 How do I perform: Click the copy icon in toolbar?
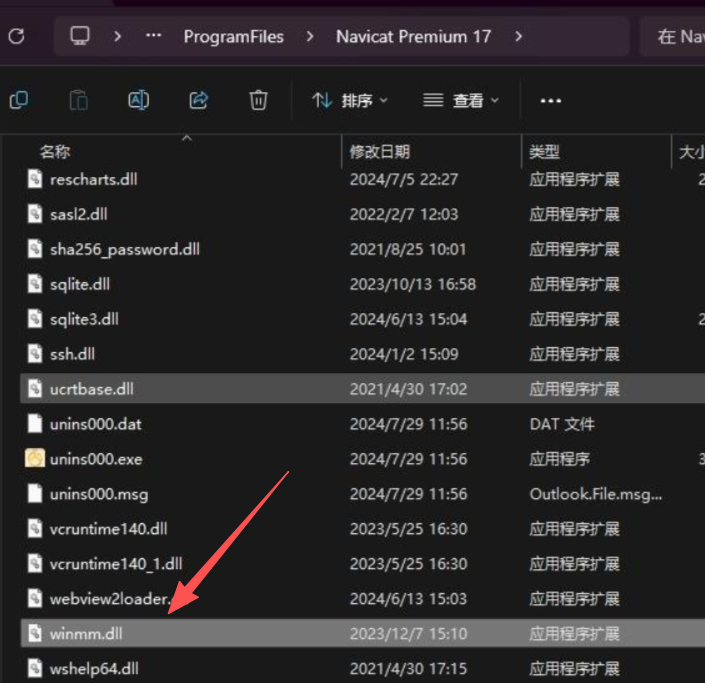(x=18, y=100)
